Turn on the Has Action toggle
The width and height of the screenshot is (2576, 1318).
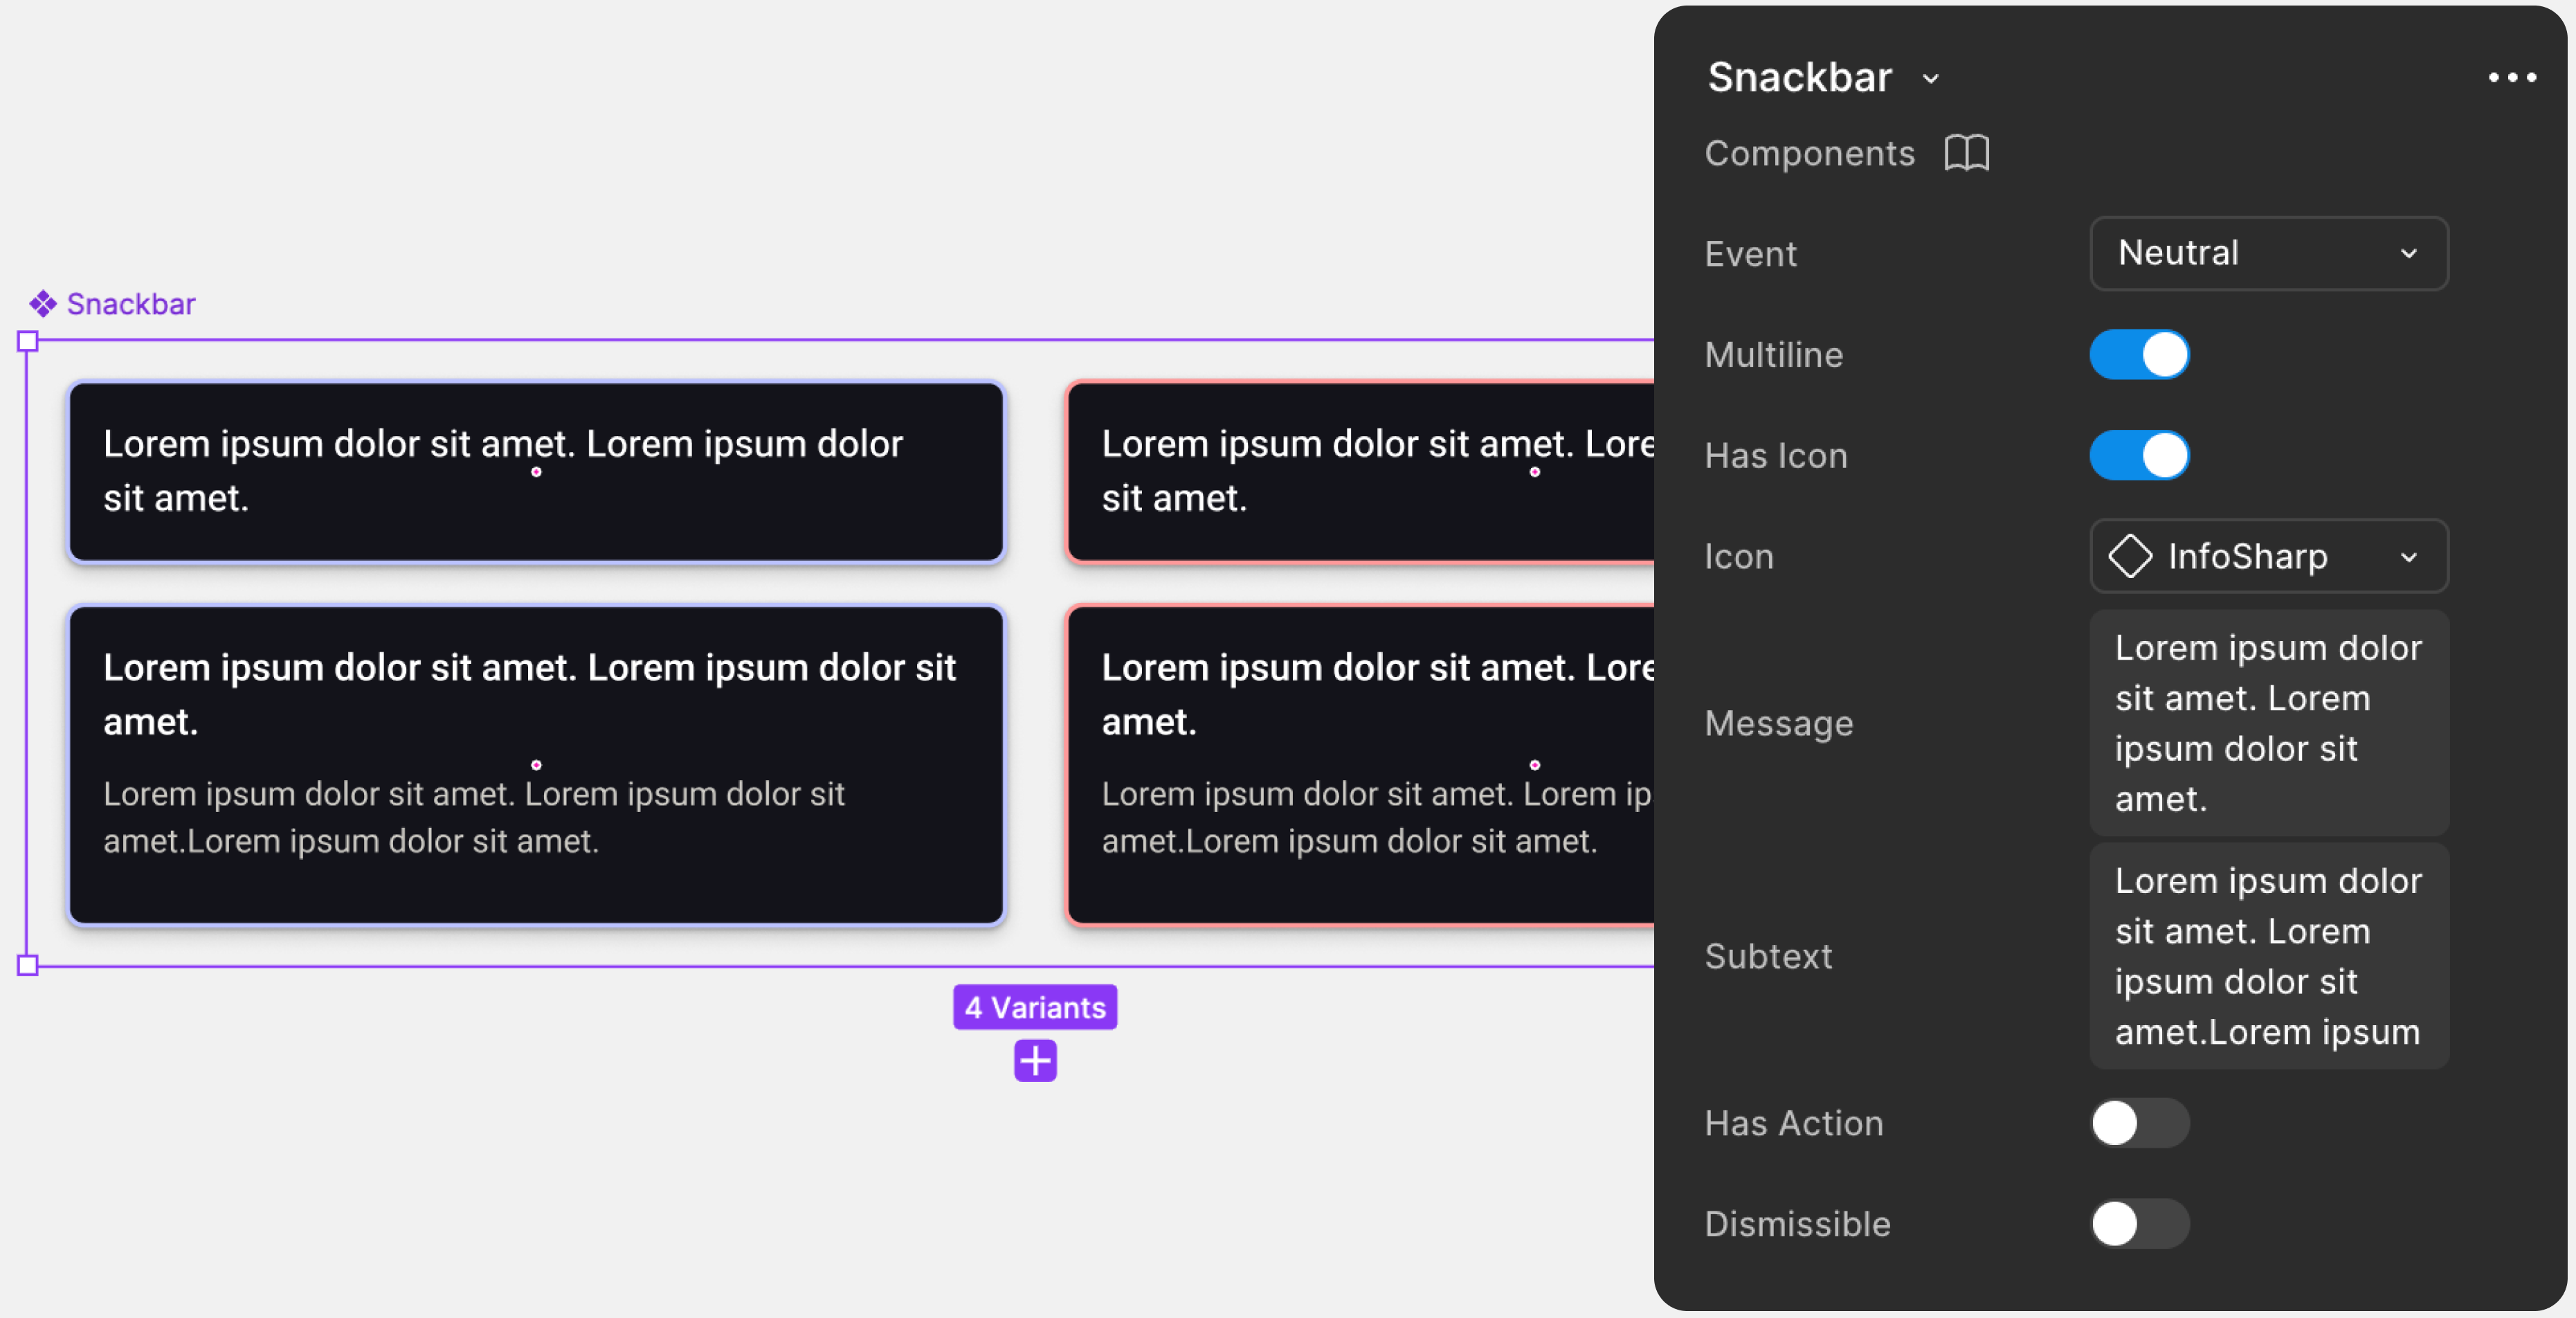click(2139, 1124)
